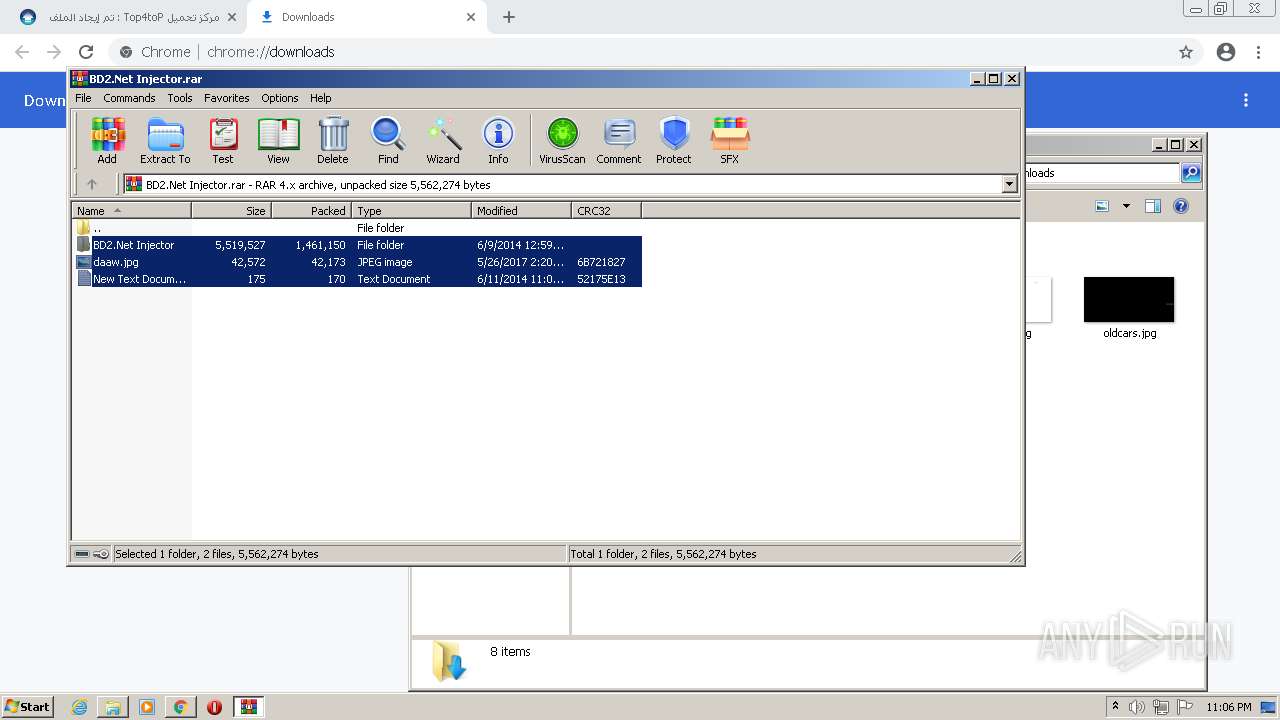This screenshot has height=720, width=1280.
Task: Sort by the Packed column header
Action: 311,210
